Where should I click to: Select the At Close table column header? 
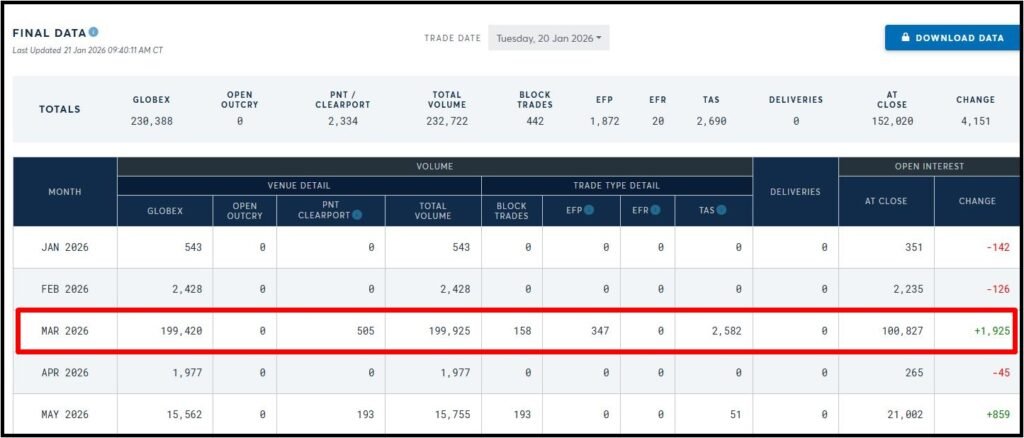886,200
